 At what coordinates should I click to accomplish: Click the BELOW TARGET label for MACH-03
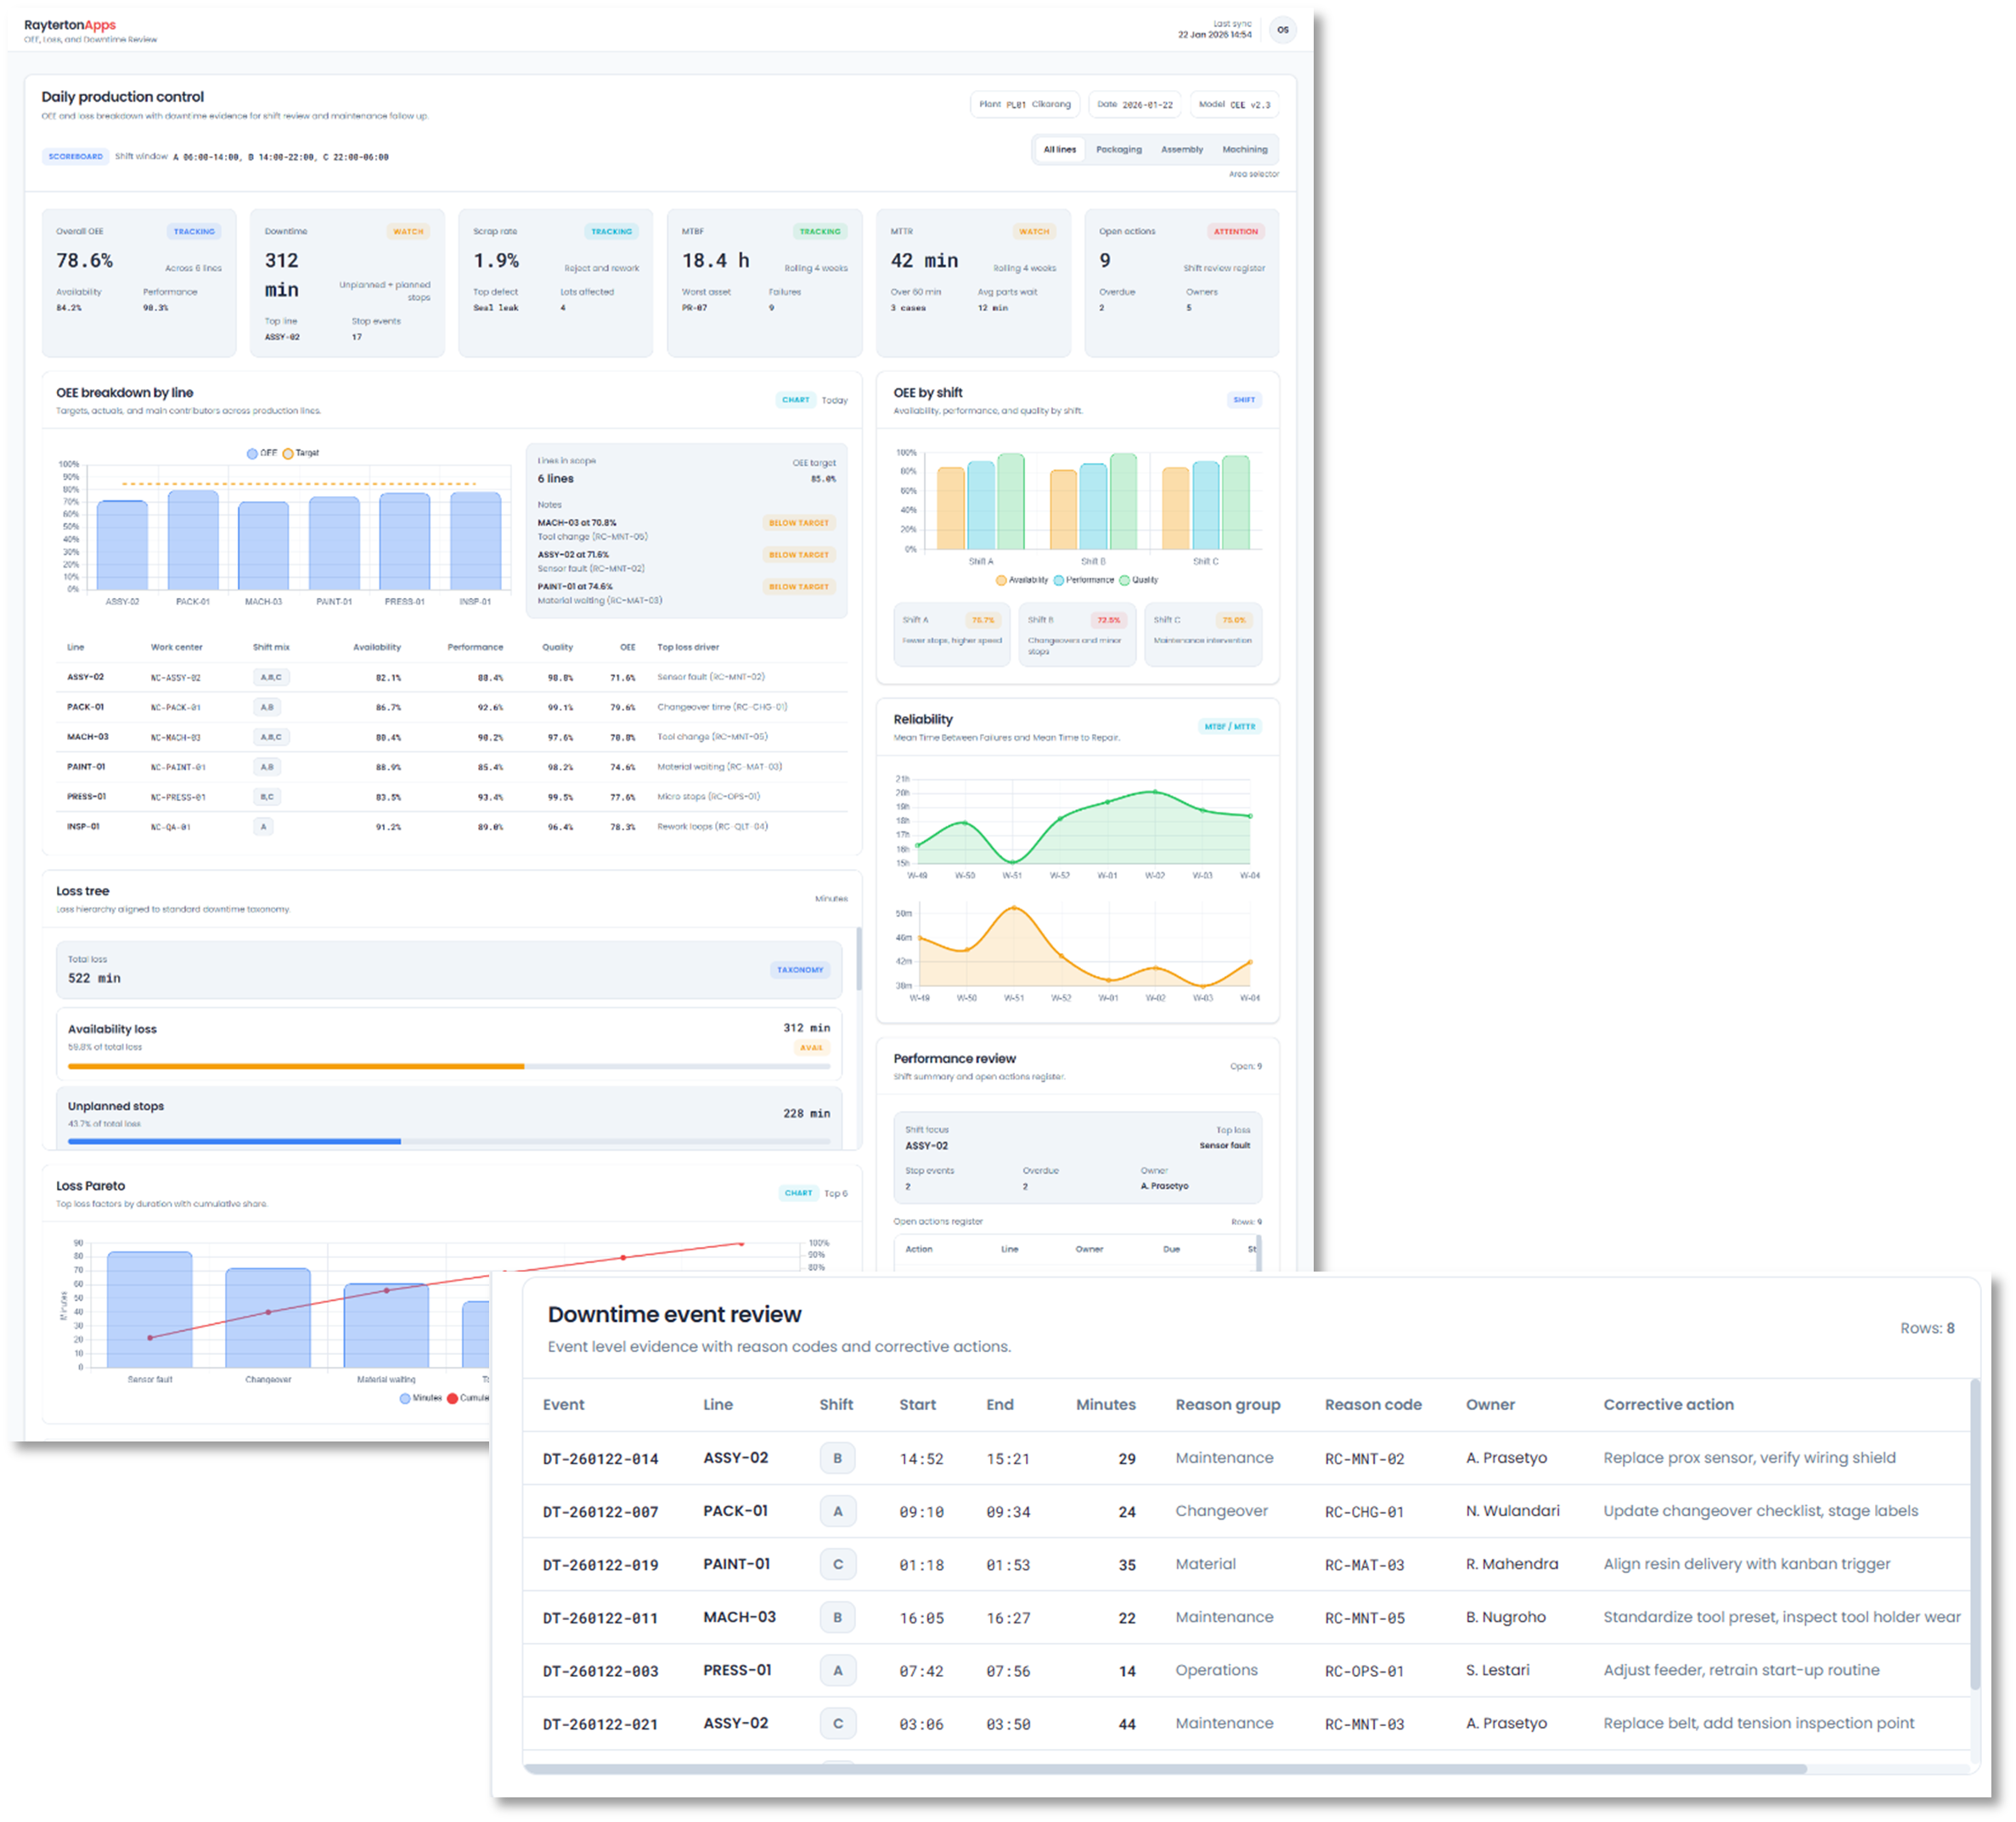pyautogui.click(x=797, y=522)
